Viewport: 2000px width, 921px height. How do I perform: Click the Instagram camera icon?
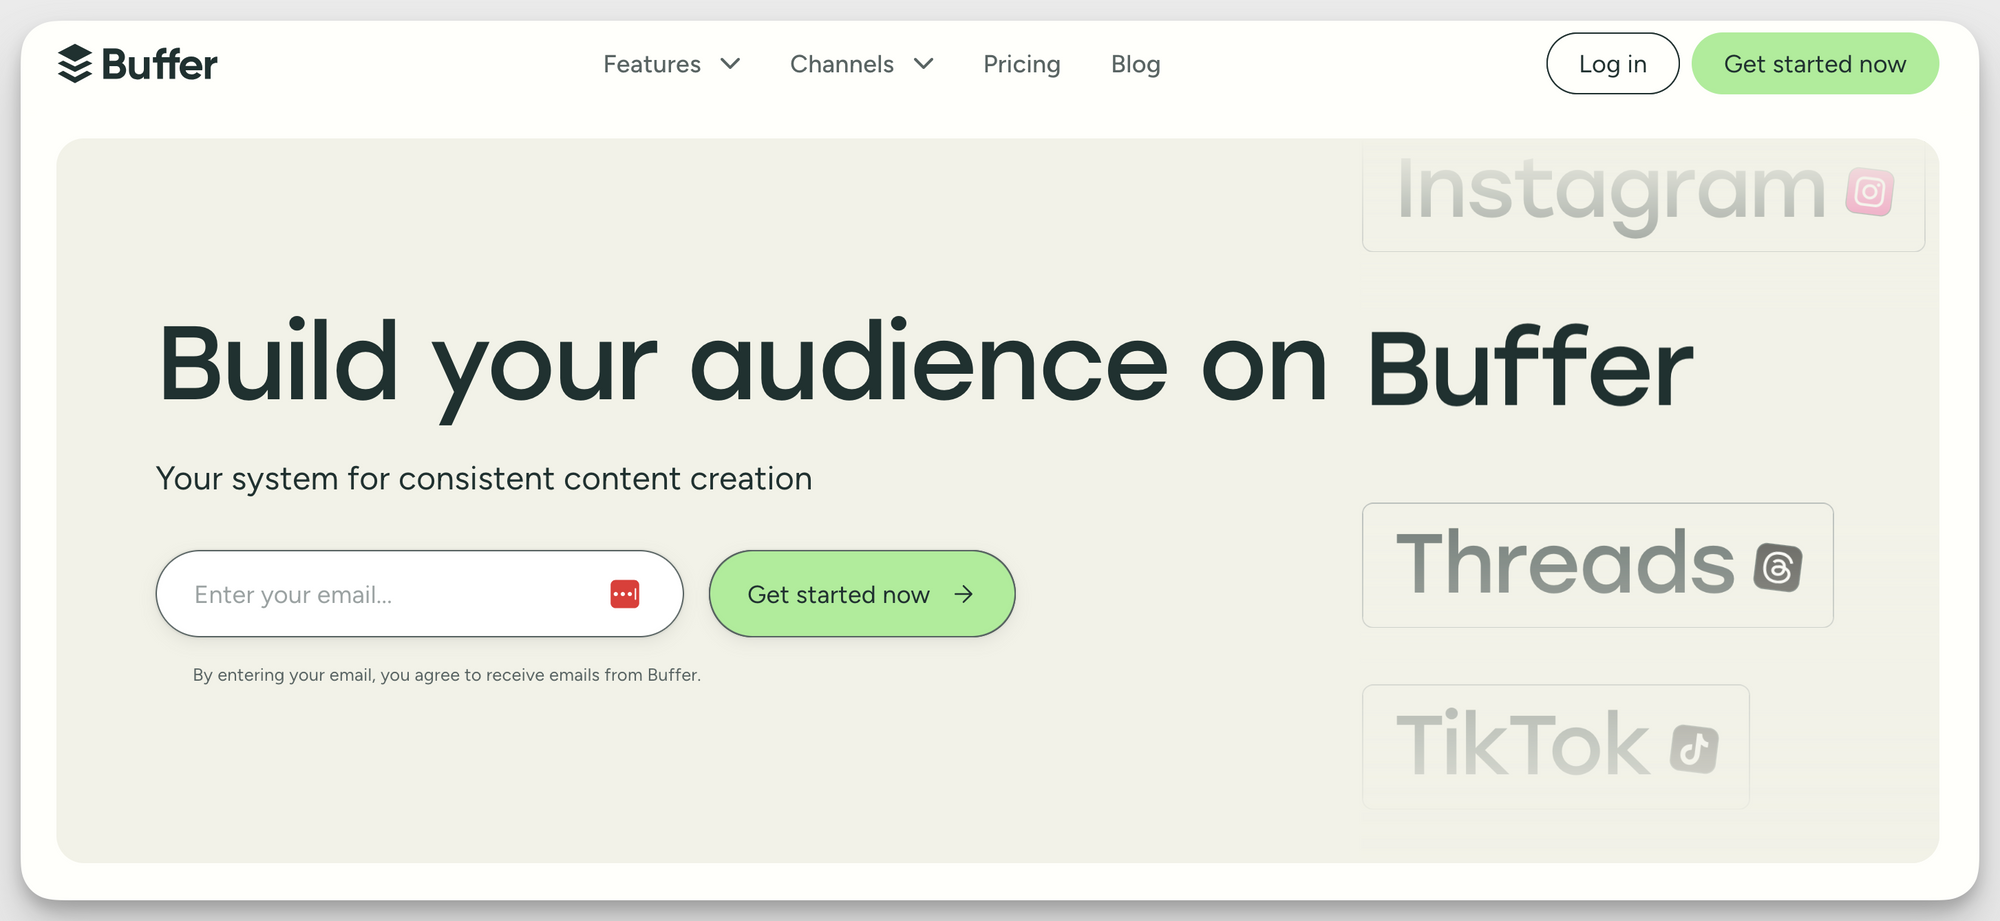pos(1869,192)
